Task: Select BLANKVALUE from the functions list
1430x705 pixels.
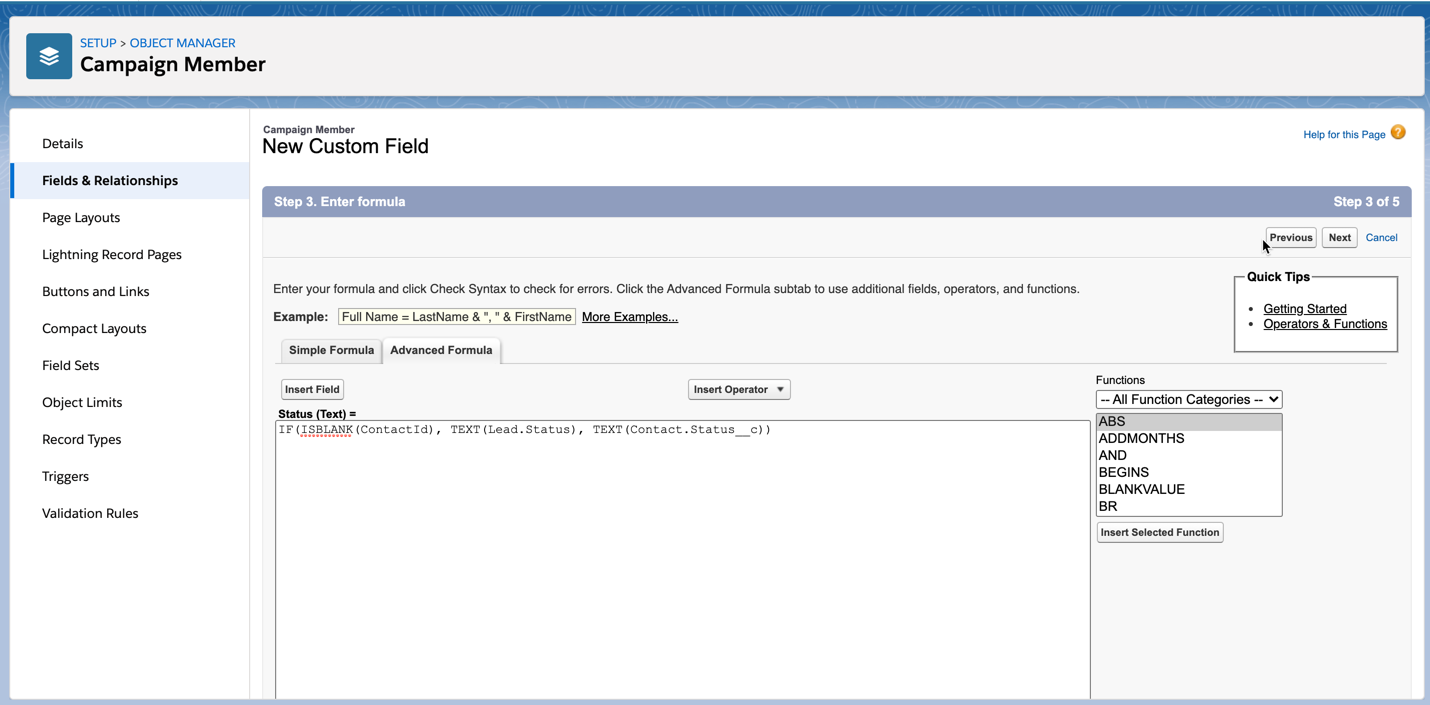Action: coord(1141,489)
